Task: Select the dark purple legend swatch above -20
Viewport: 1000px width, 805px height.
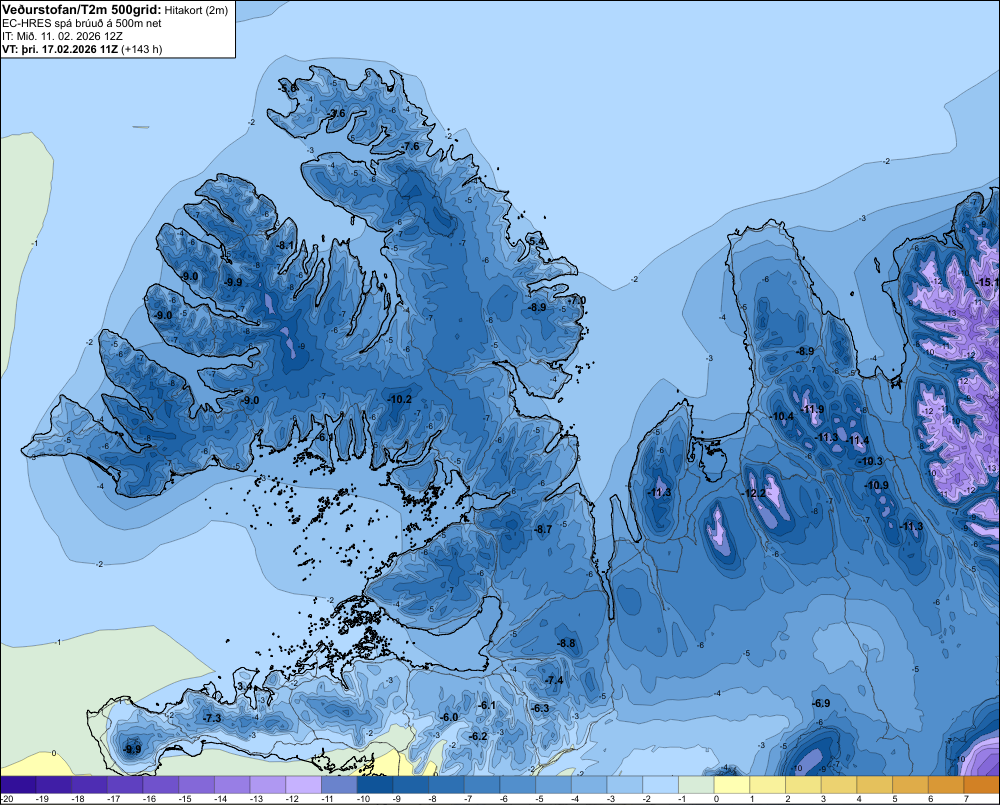Action: point(18,784)
